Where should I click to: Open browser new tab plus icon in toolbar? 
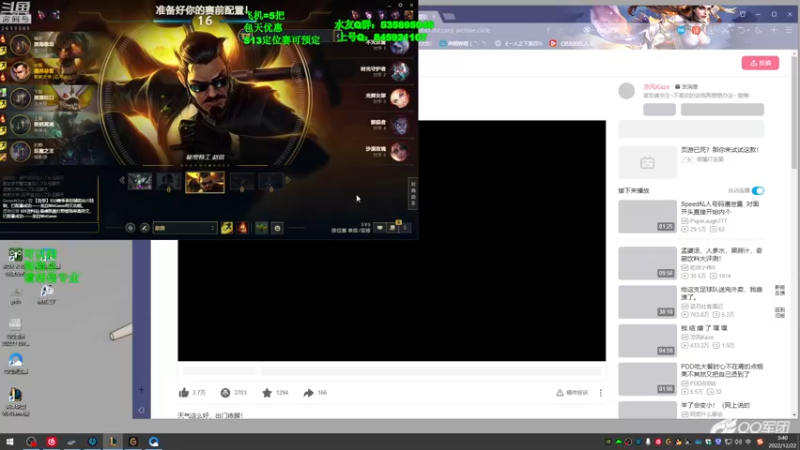coord(773,30)
